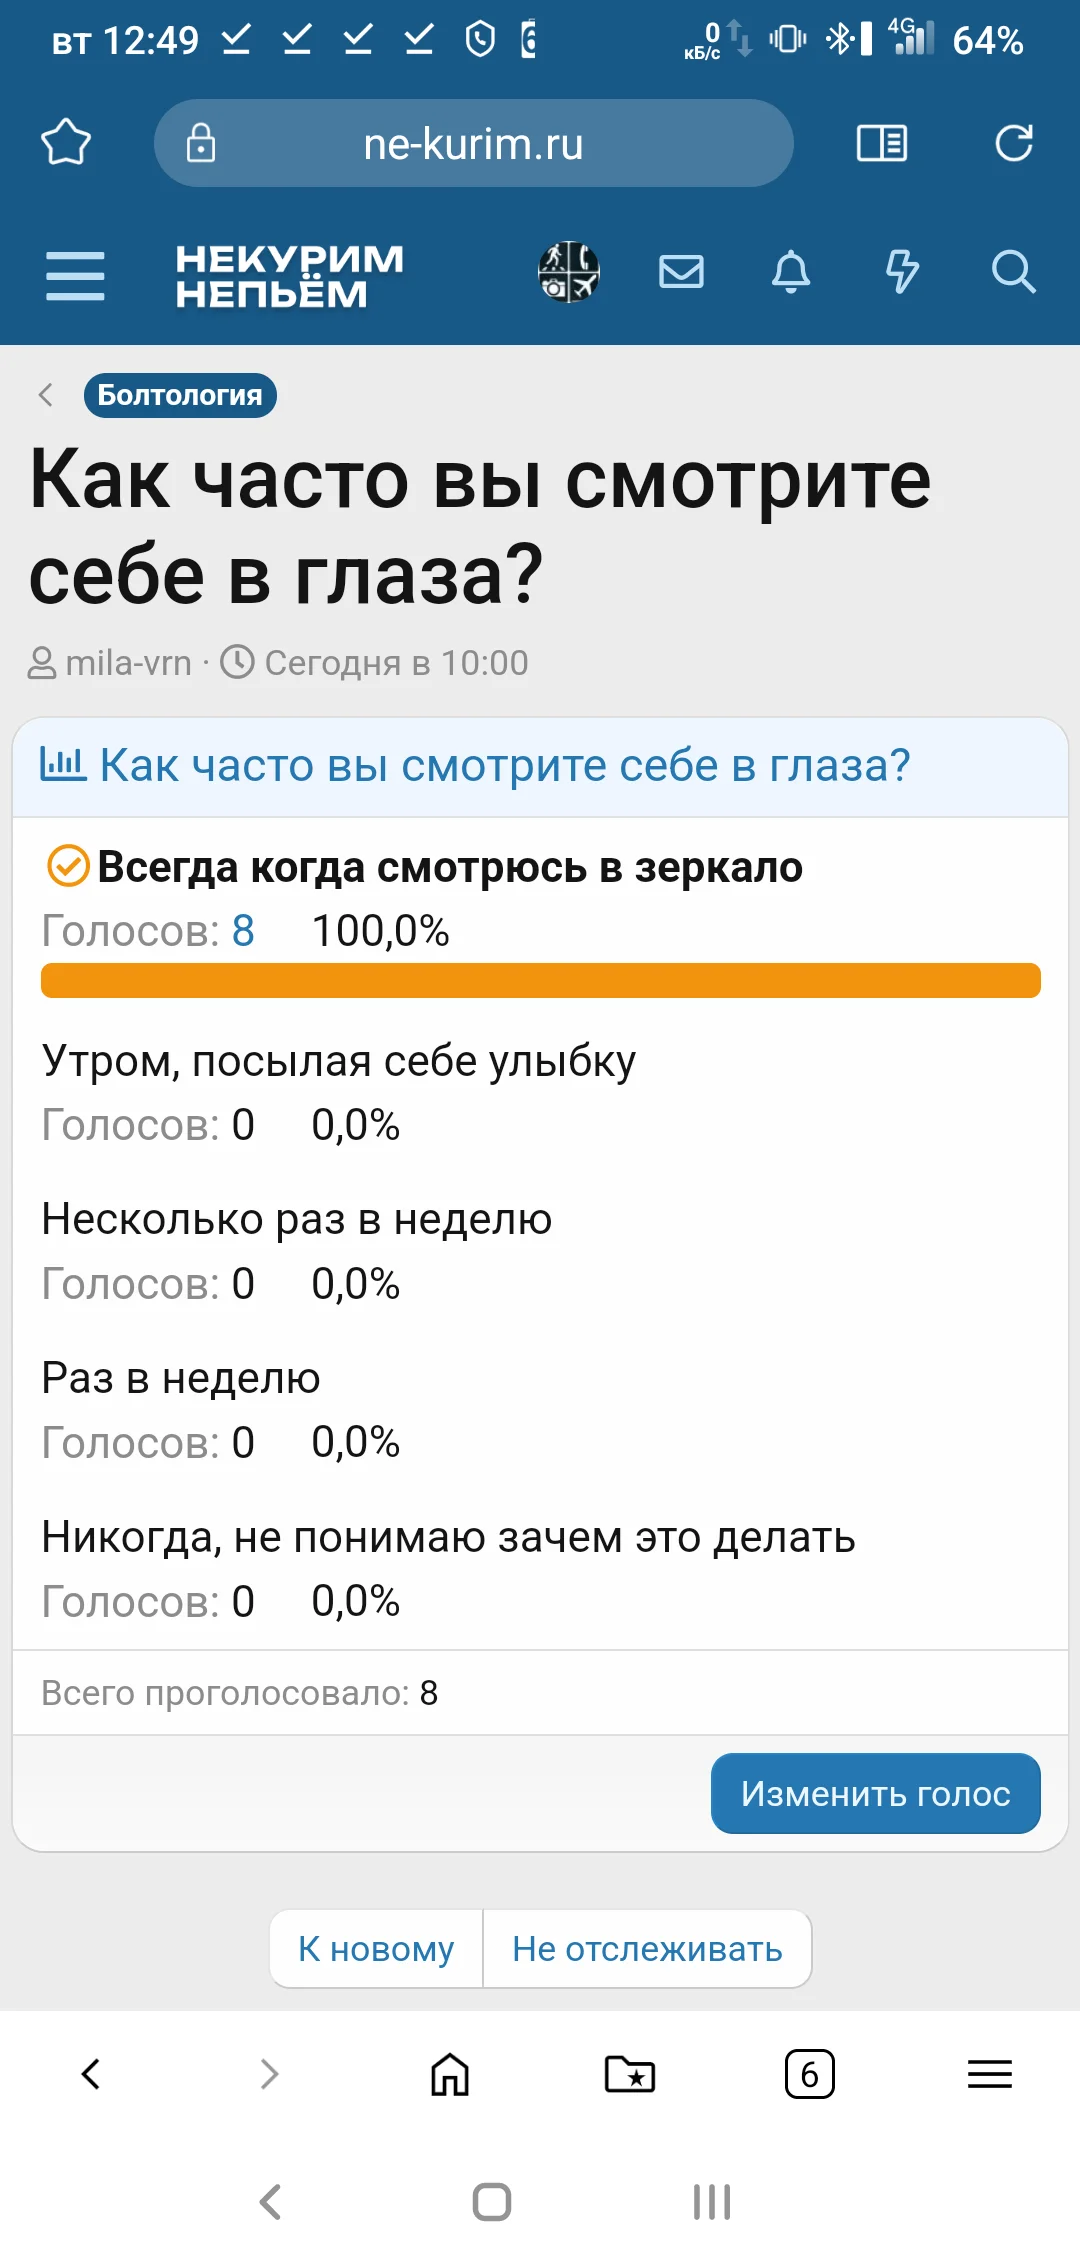Tap the home icon in browser toolbar
The image size is (1080, 2264).
pos(447,2073)
